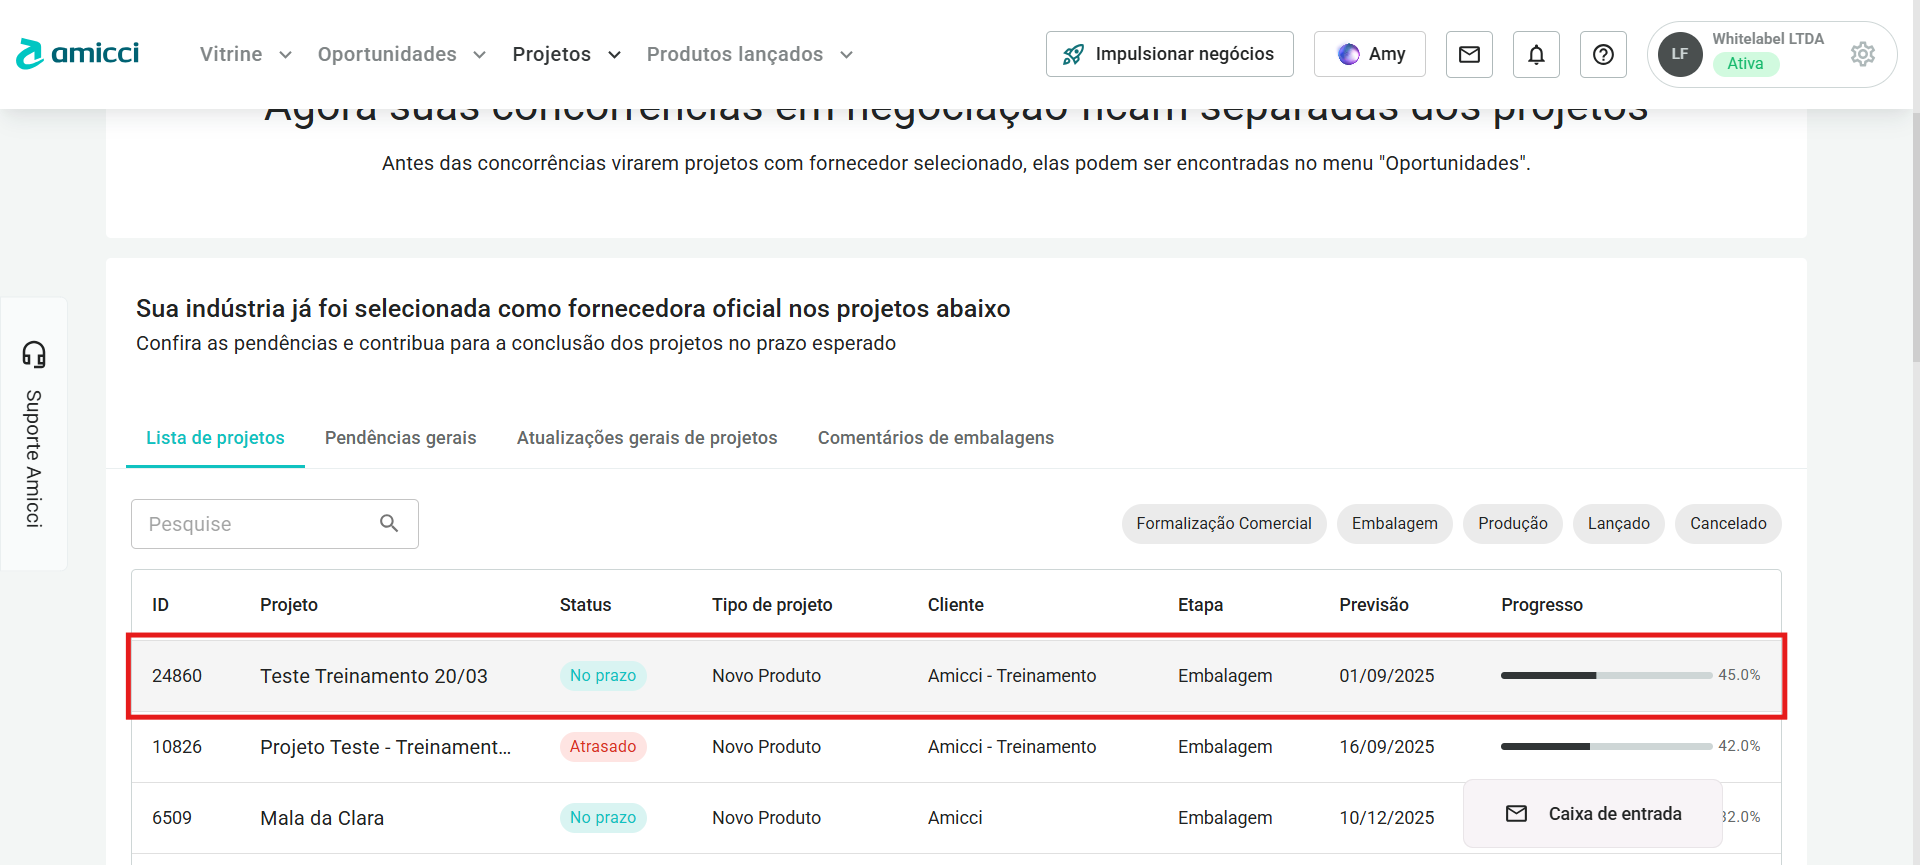1920x865 pixels.
Task: Open the mail envelope icon in header
Action: point(1469,54)
